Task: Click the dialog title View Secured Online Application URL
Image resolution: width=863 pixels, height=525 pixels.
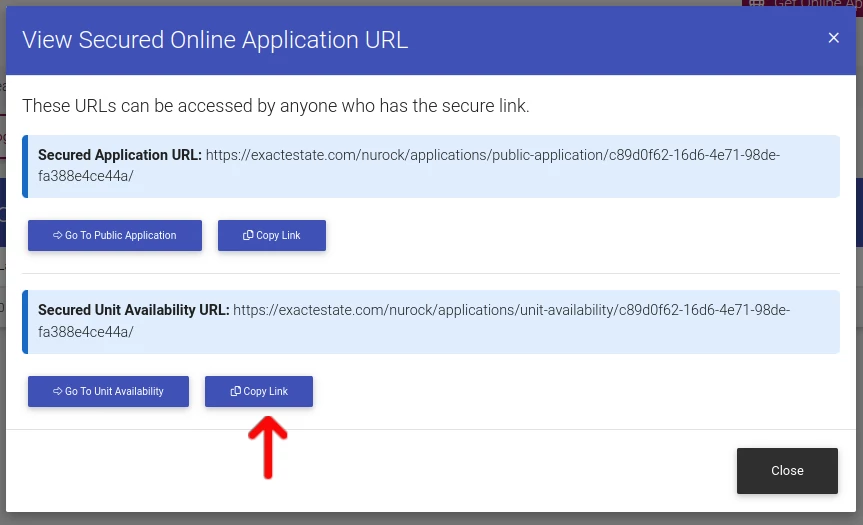Action: tap(215, 40)
